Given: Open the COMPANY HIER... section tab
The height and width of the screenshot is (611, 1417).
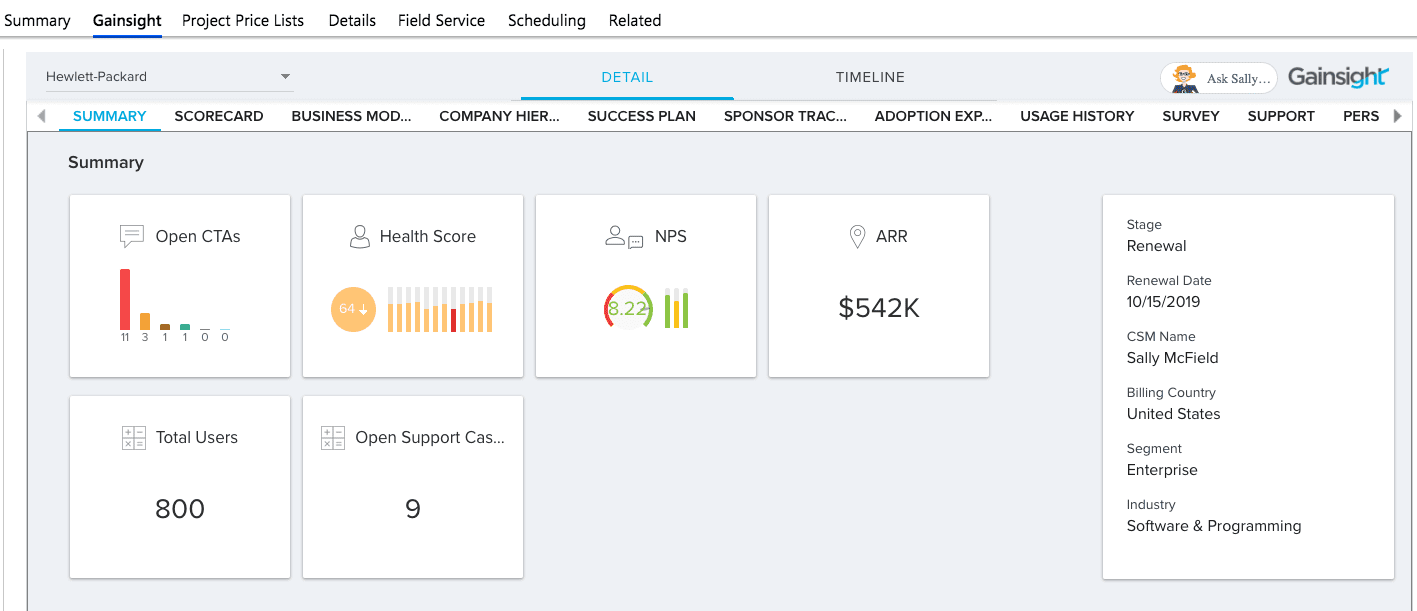Looking at the screenshot, I should [x=499, y=116].
